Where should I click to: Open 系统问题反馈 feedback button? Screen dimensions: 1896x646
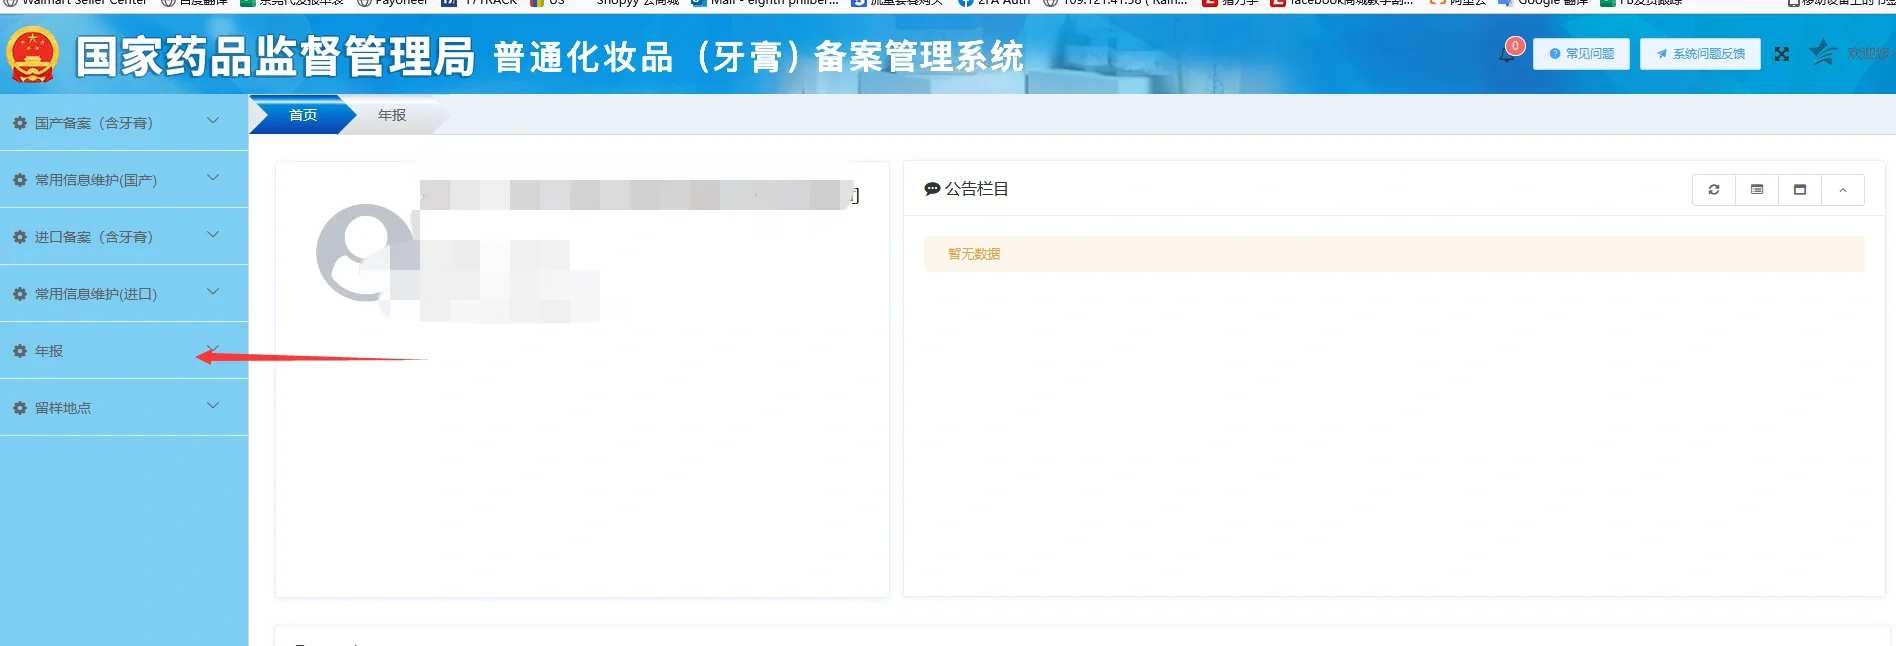tap(1700, 54)
